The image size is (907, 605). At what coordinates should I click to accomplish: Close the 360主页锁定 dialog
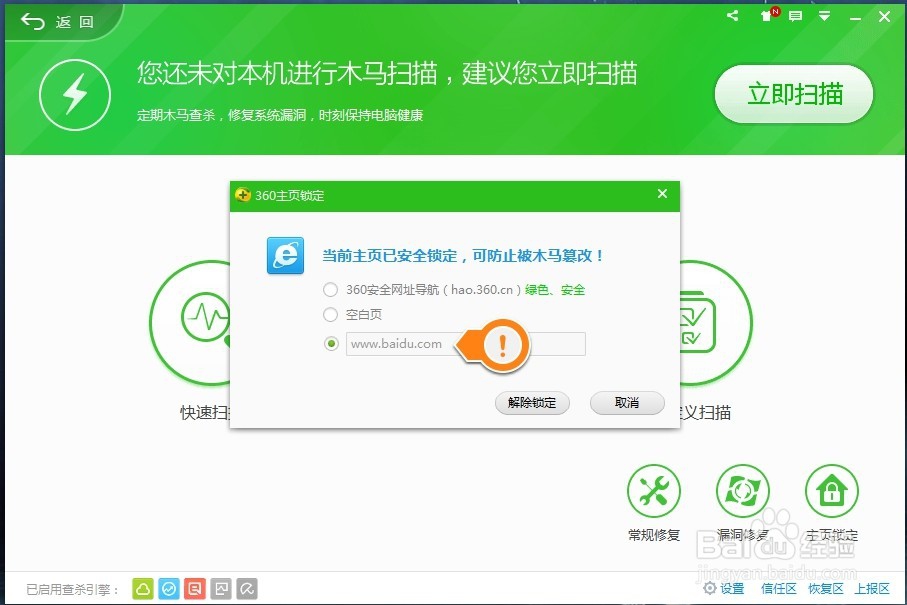coord(662,194)
